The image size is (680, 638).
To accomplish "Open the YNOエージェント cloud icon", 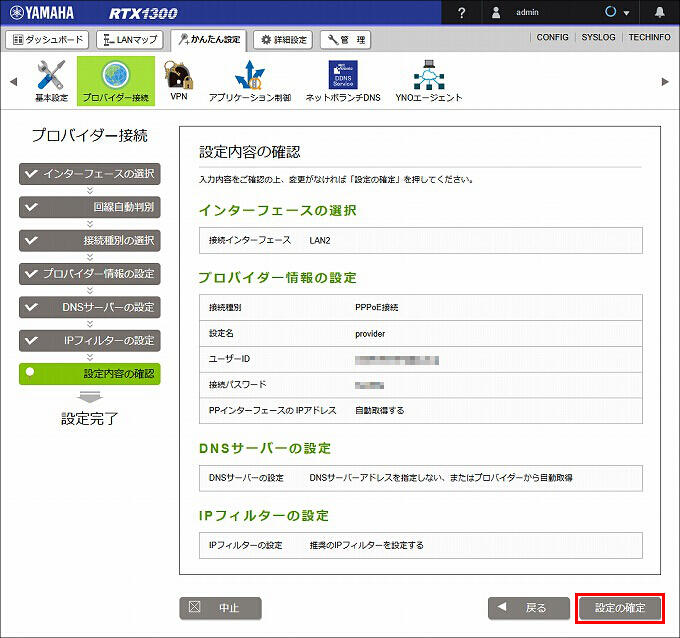I will coord(428,75).
